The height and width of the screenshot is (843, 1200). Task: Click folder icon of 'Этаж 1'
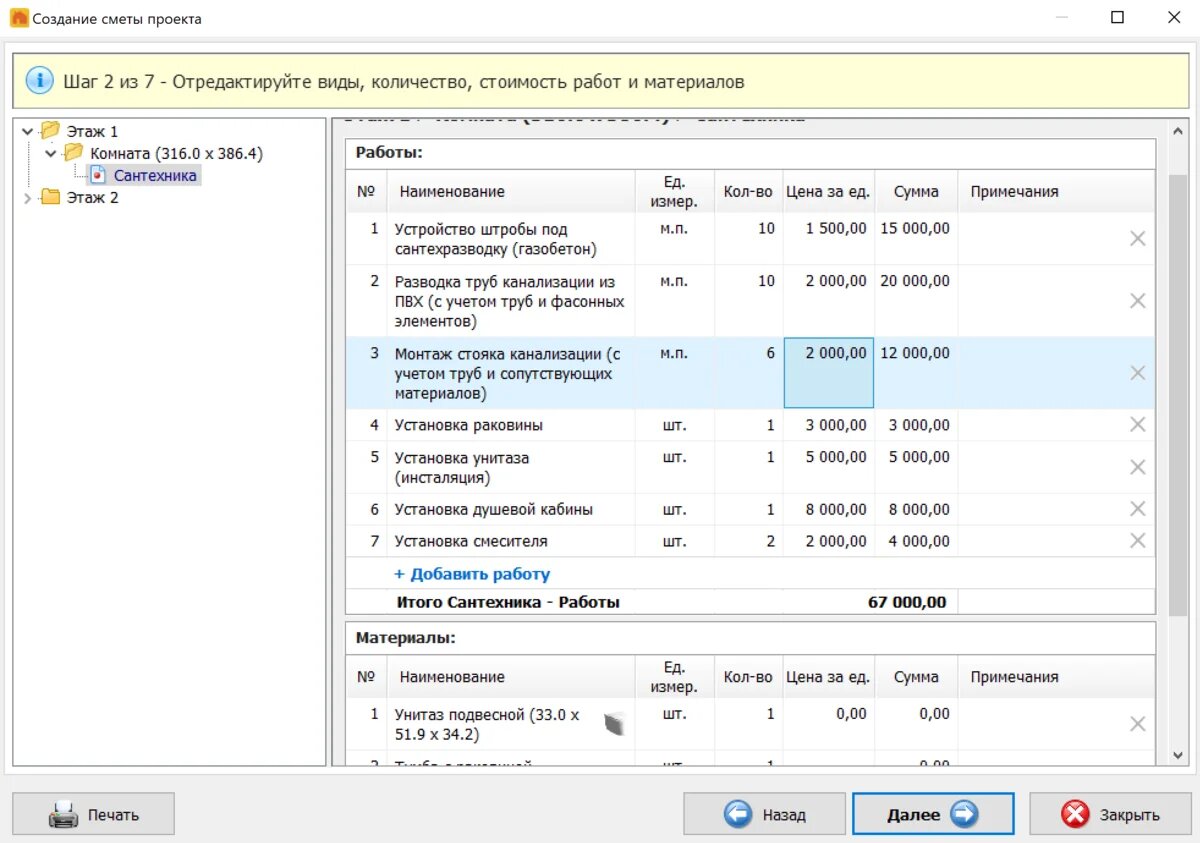pyautogui.click(x=50, y=131)
